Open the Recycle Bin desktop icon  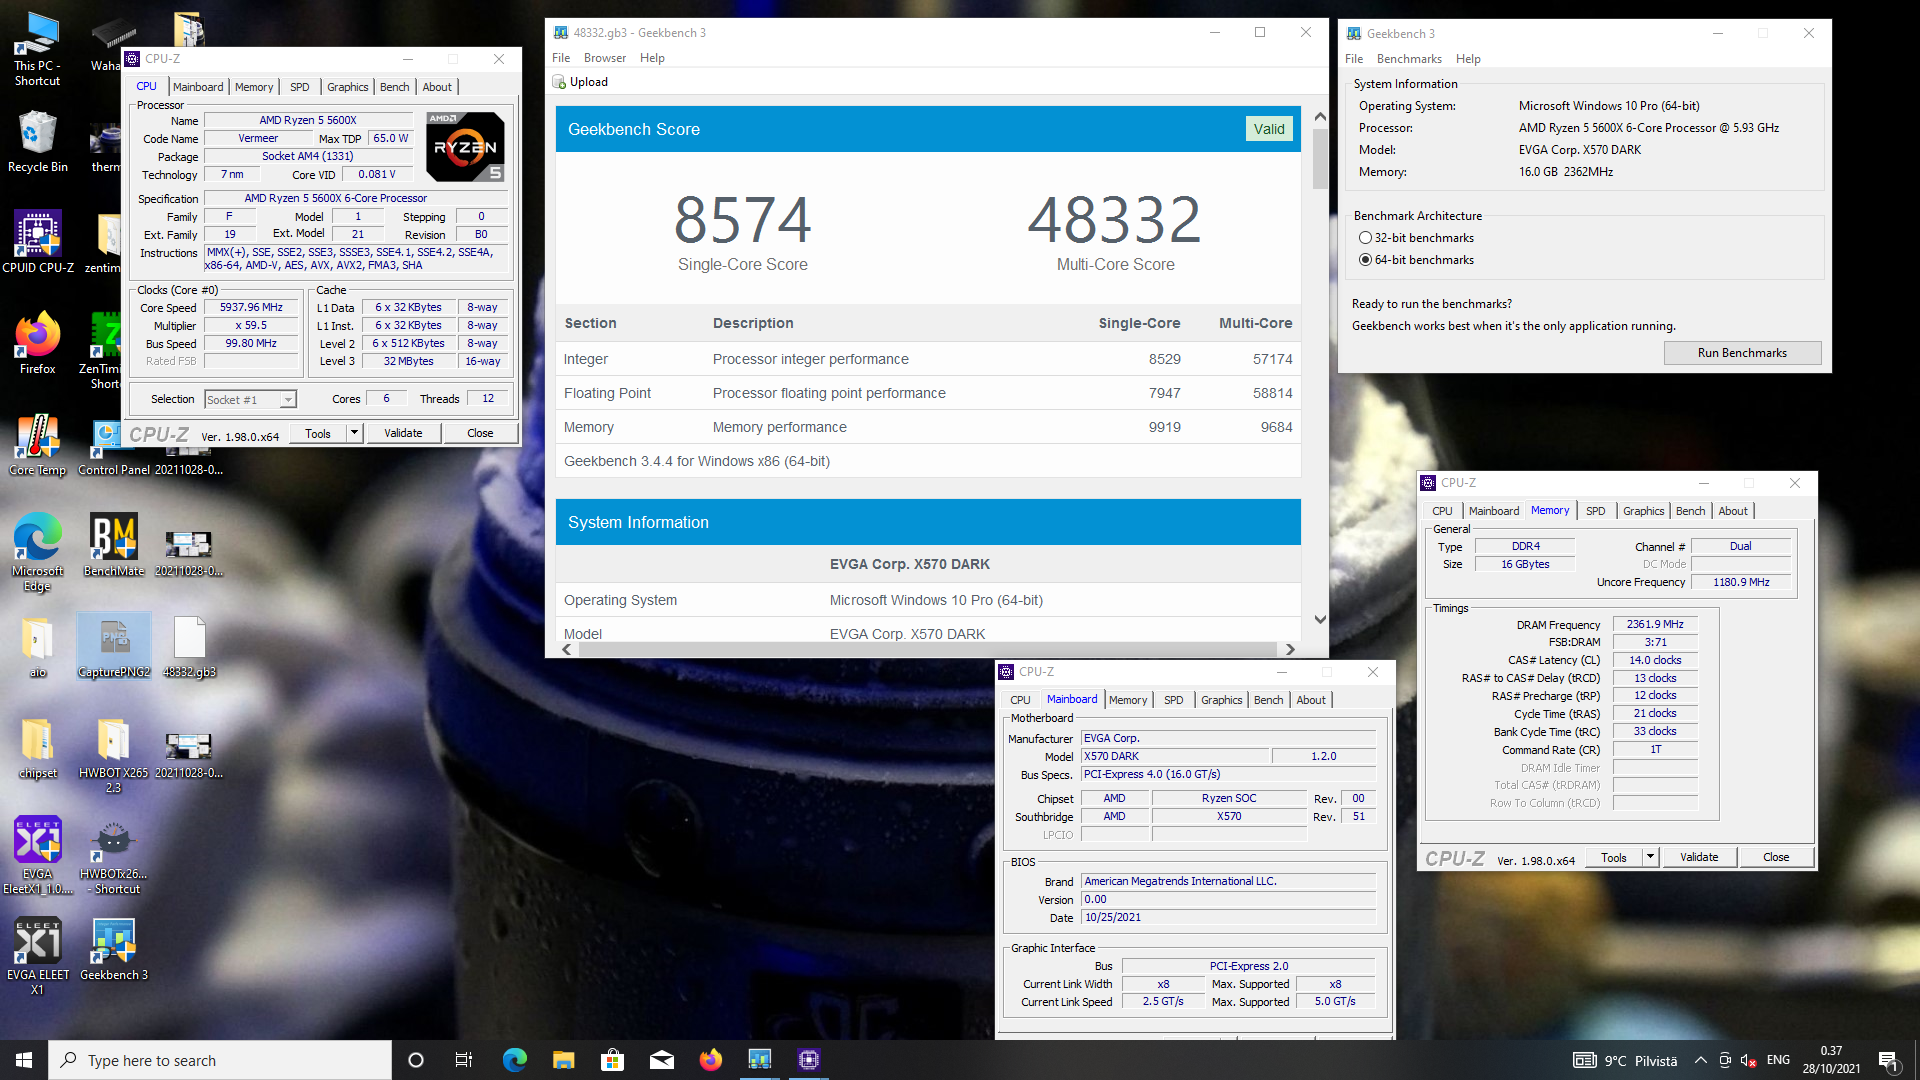[x=37, y=142]
